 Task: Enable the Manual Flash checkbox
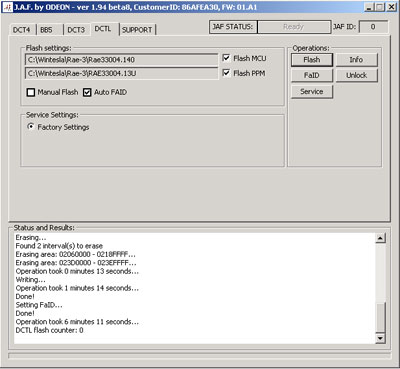click(x=31, y=92)
